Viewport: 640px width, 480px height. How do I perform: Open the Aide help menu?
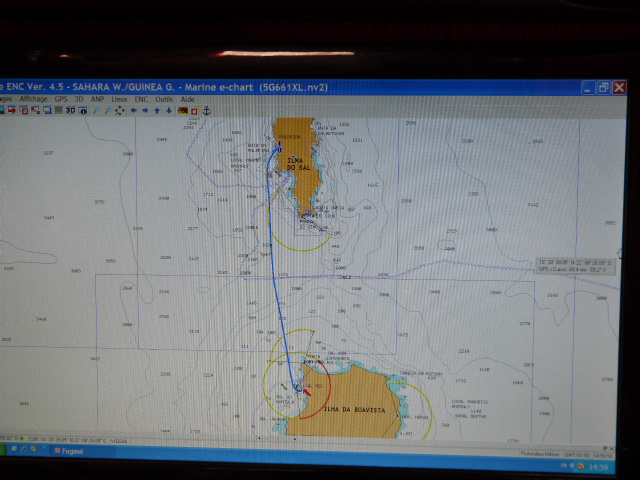[187, 99]
